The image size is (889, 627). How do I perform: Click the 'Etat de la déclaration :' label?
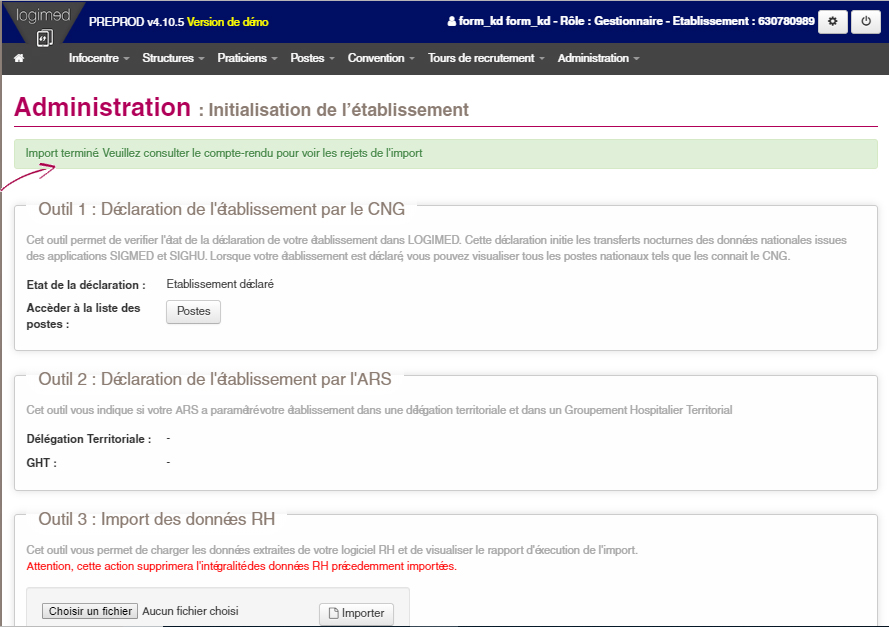pos(86,285)
